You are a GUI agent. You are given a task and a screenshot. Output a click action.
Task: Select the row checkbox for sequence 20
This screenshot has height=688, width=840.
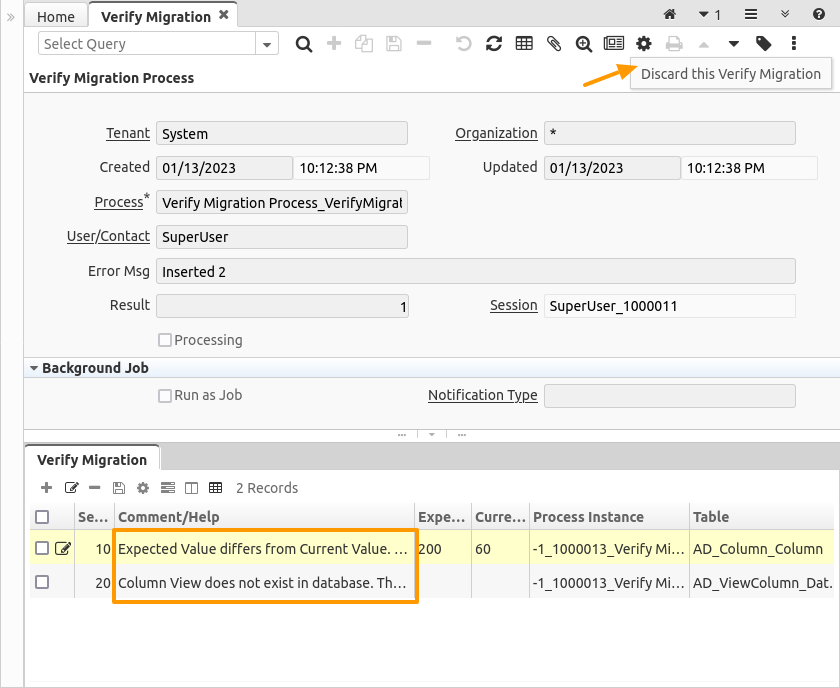42,582
